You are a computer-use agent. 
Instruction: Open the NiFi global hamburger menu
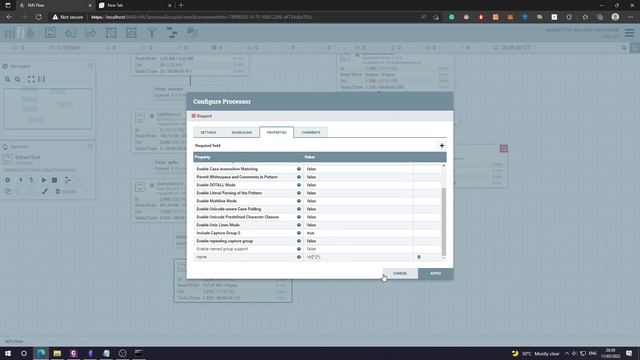629,33
